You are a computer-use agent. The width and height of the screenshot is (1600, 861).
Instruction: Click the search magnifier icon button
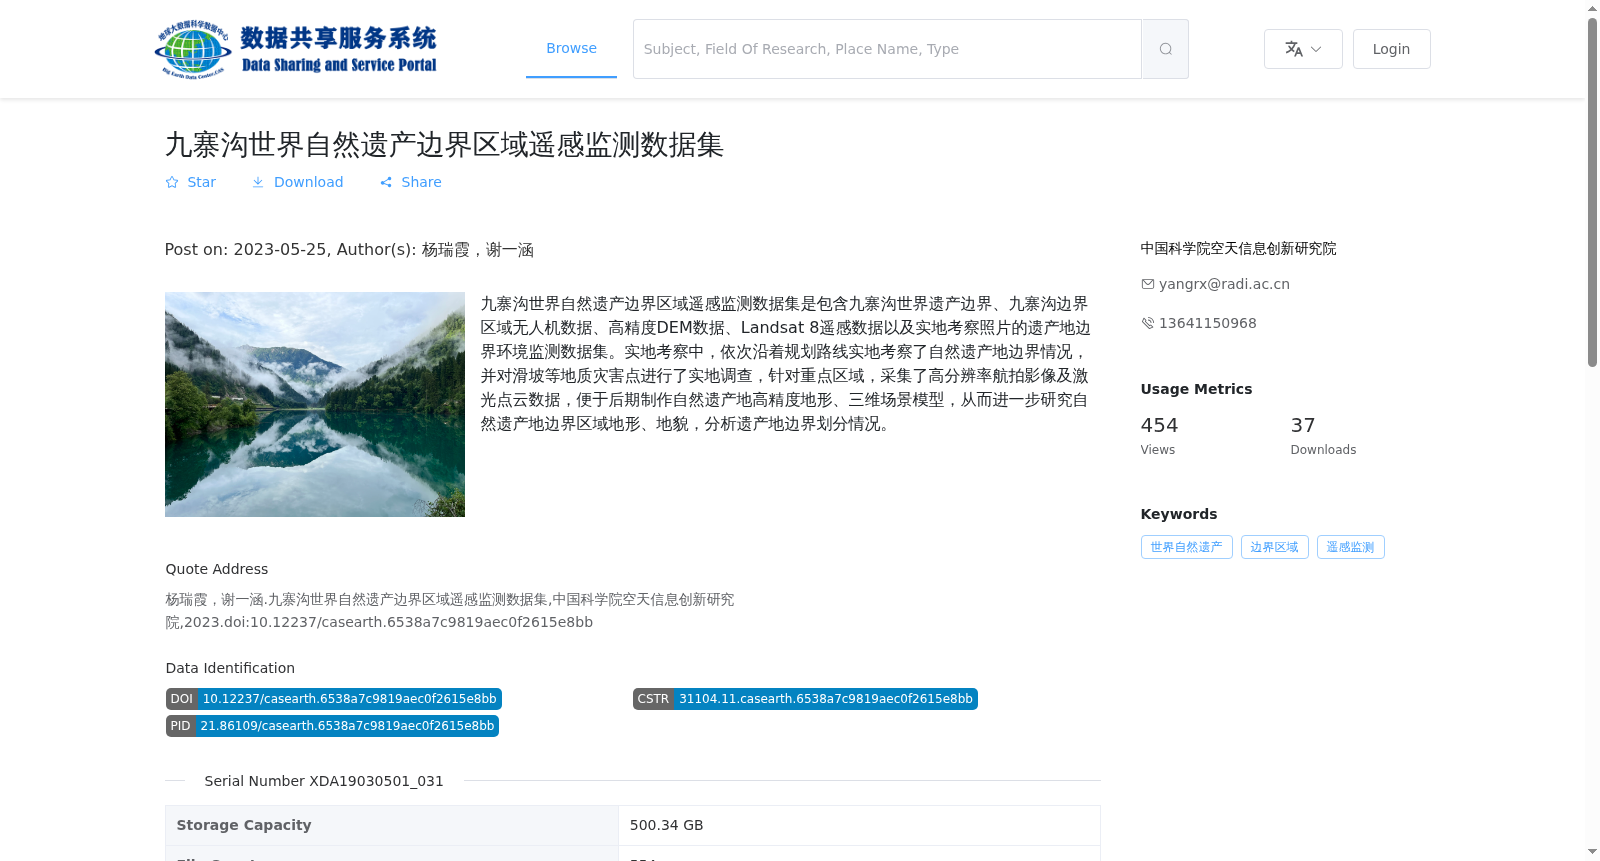(x=1165, y=49)
